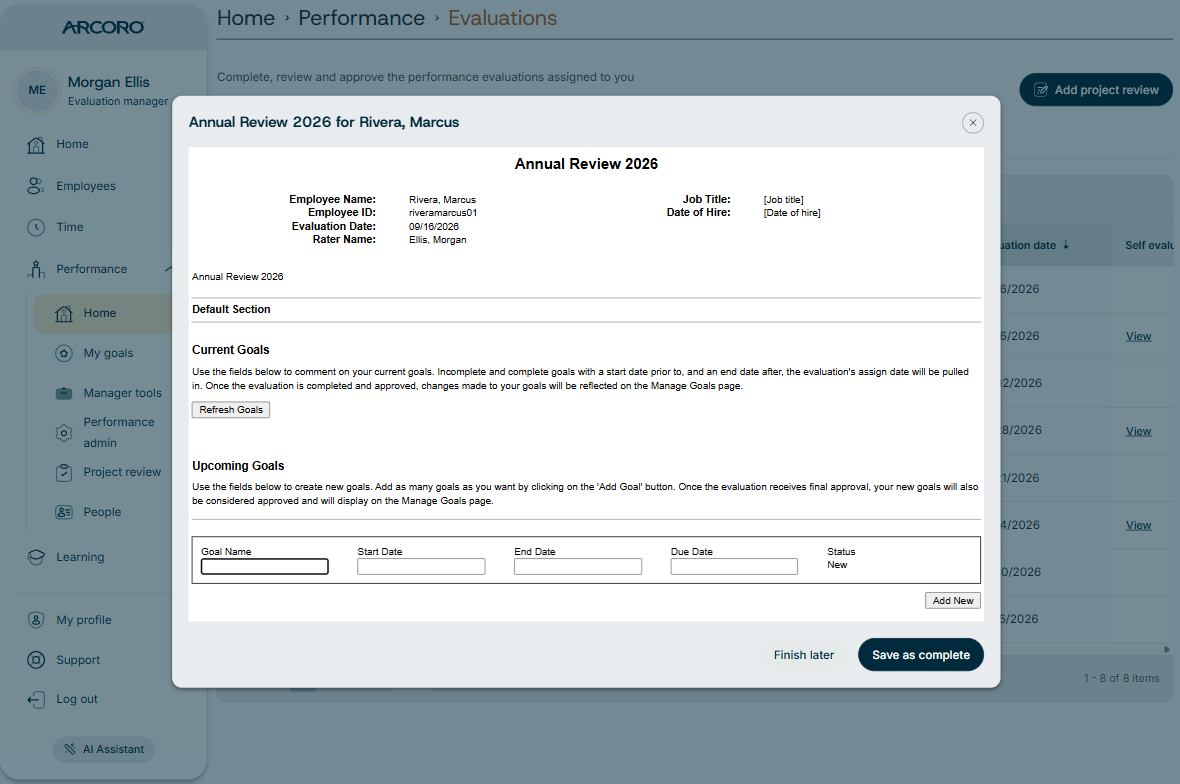Go to Performance in the breadcrumb
1180x784 pixels.
click(x=361, y=18)
